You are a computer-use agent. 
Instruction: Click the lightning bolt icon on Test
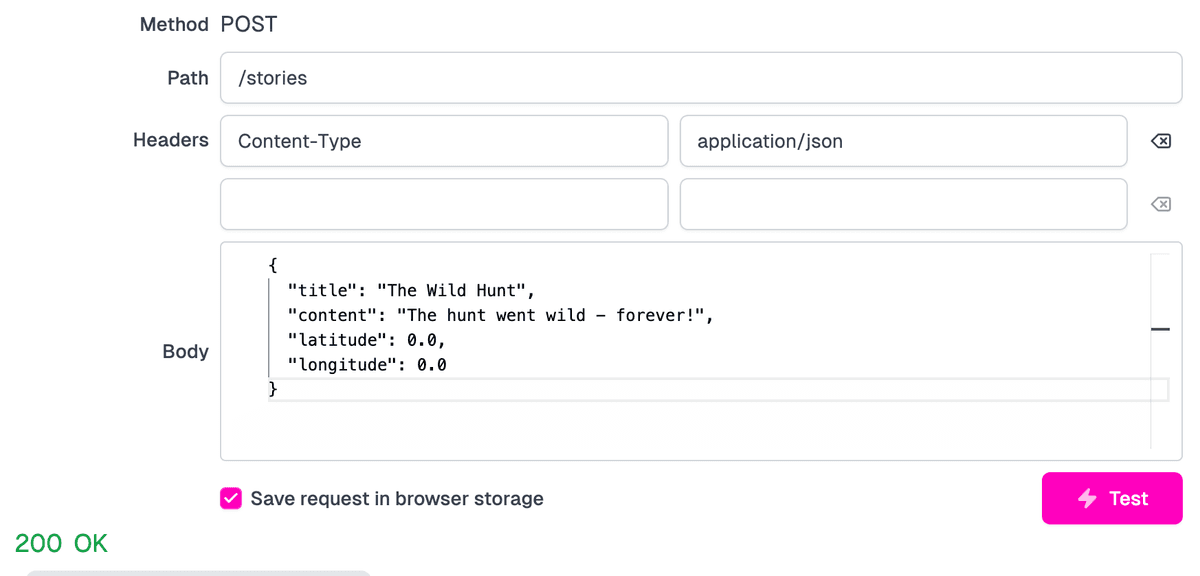click(1087, 499)
